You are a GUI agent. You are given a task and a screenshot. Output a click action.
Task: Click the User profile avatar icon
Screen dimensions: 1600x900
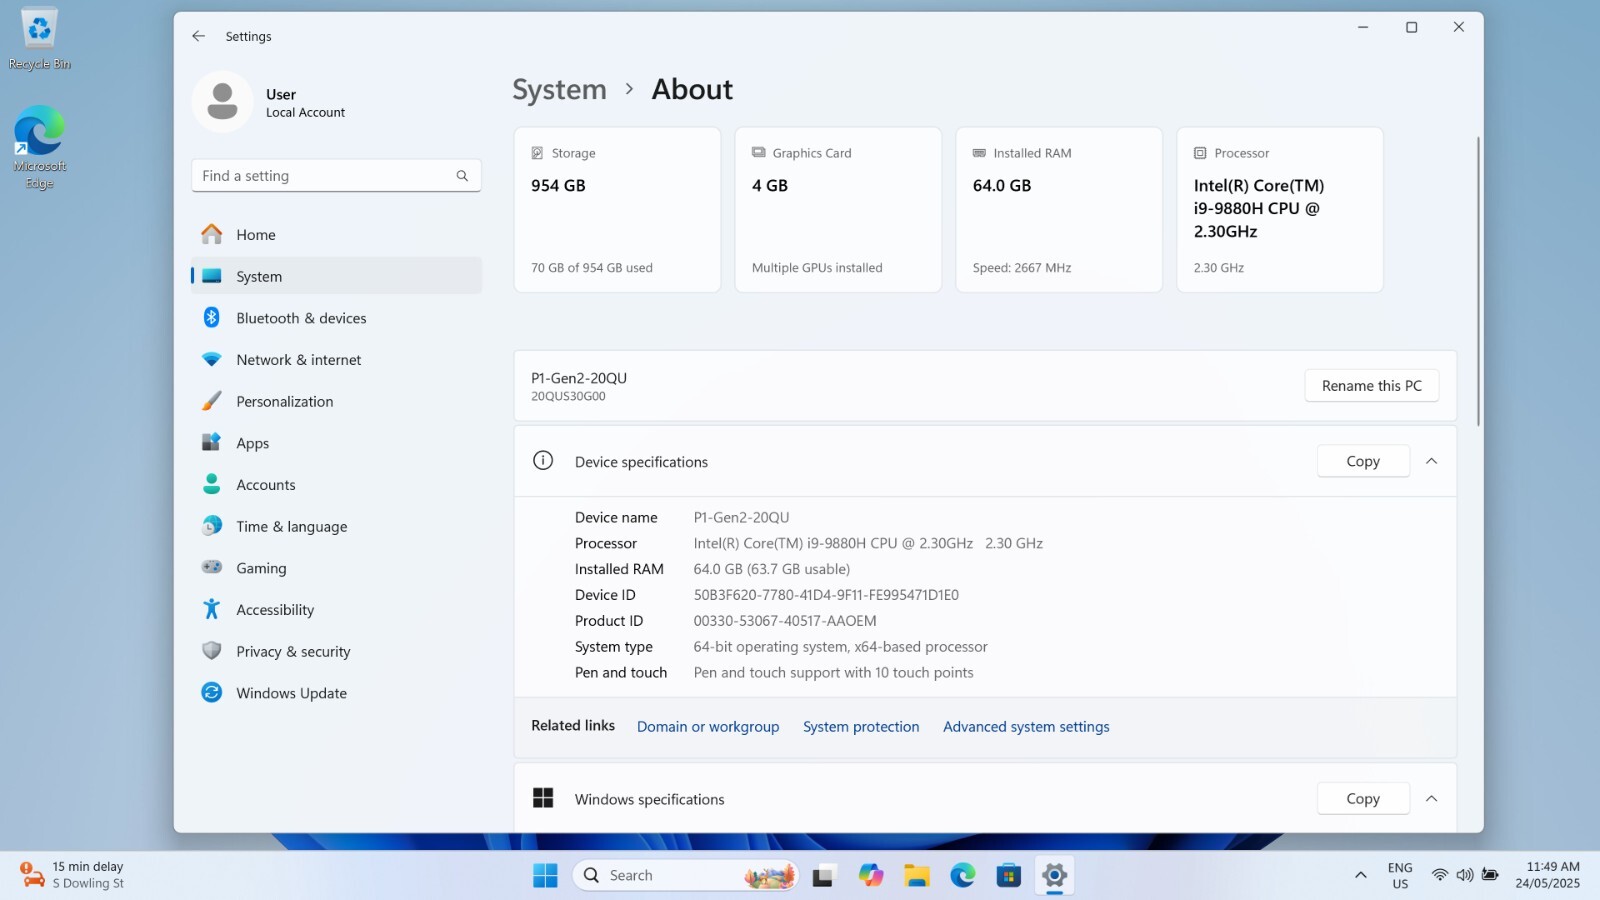pos(222,102)
